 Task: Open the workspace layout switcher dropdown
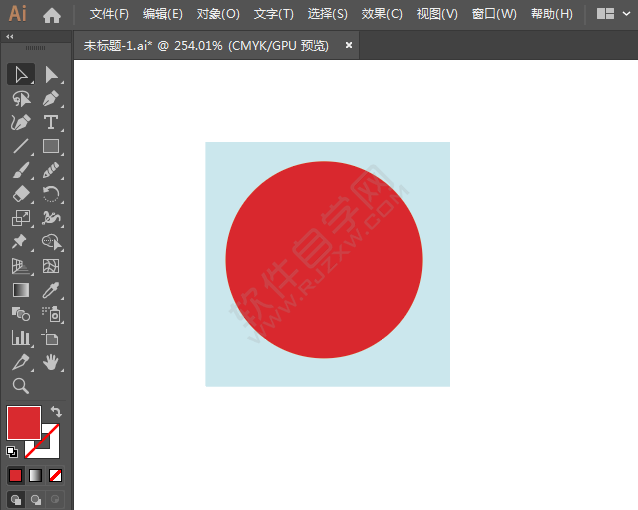pos(612,14)
